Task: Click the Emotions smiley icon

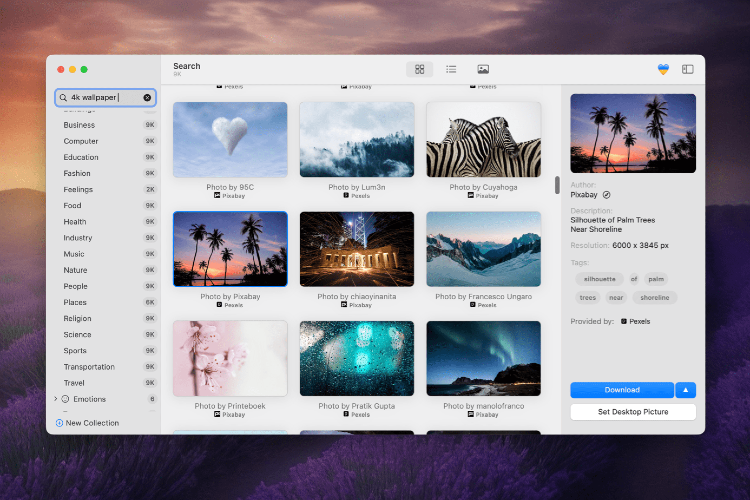Action: coord(66,399)
